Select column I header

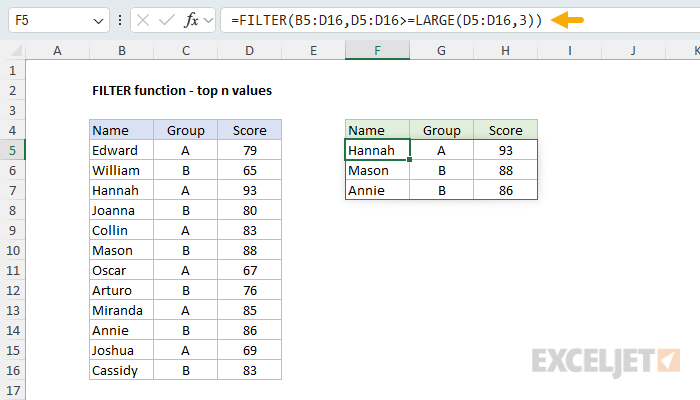coord(570,50)
